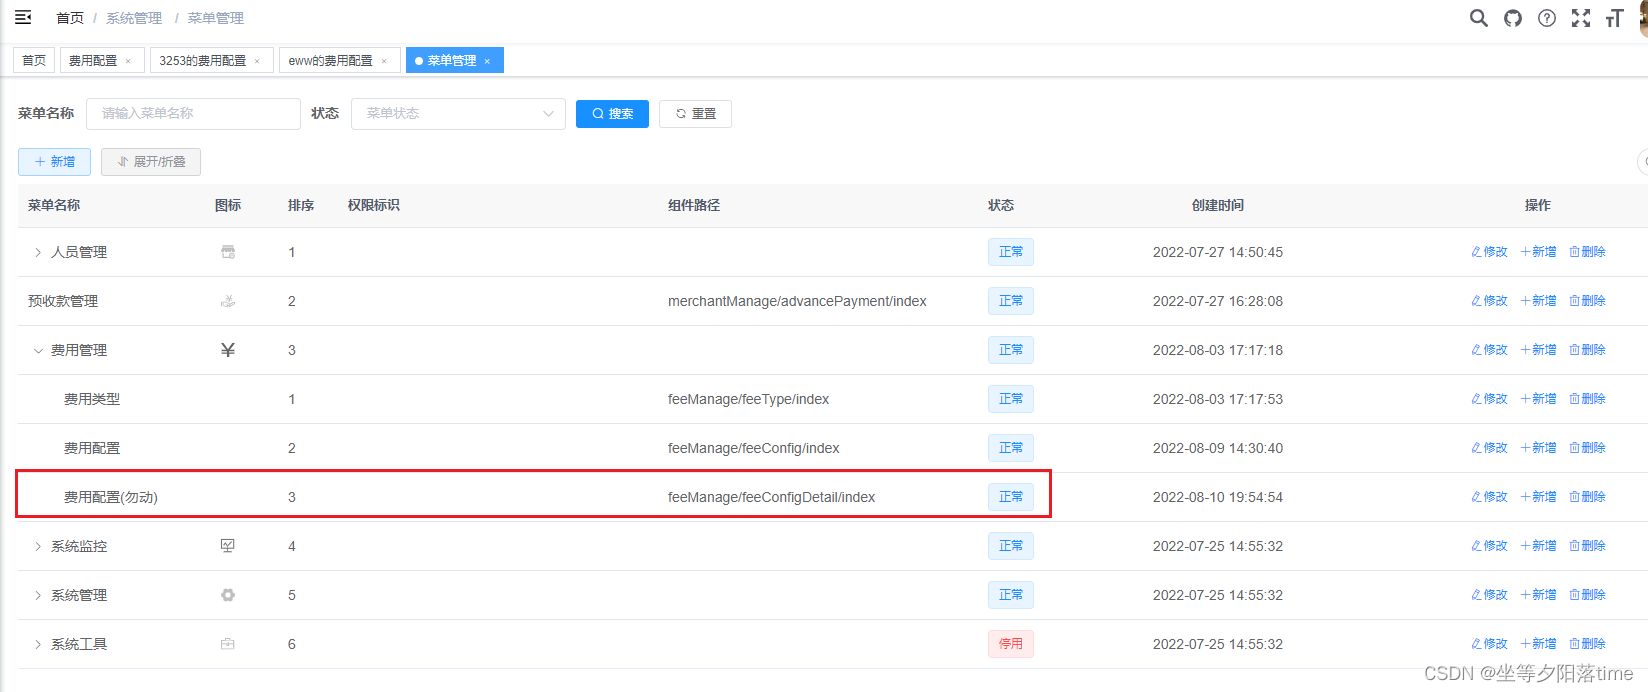
Task: Click the 停用 status tag
Action: point(1011,644)
